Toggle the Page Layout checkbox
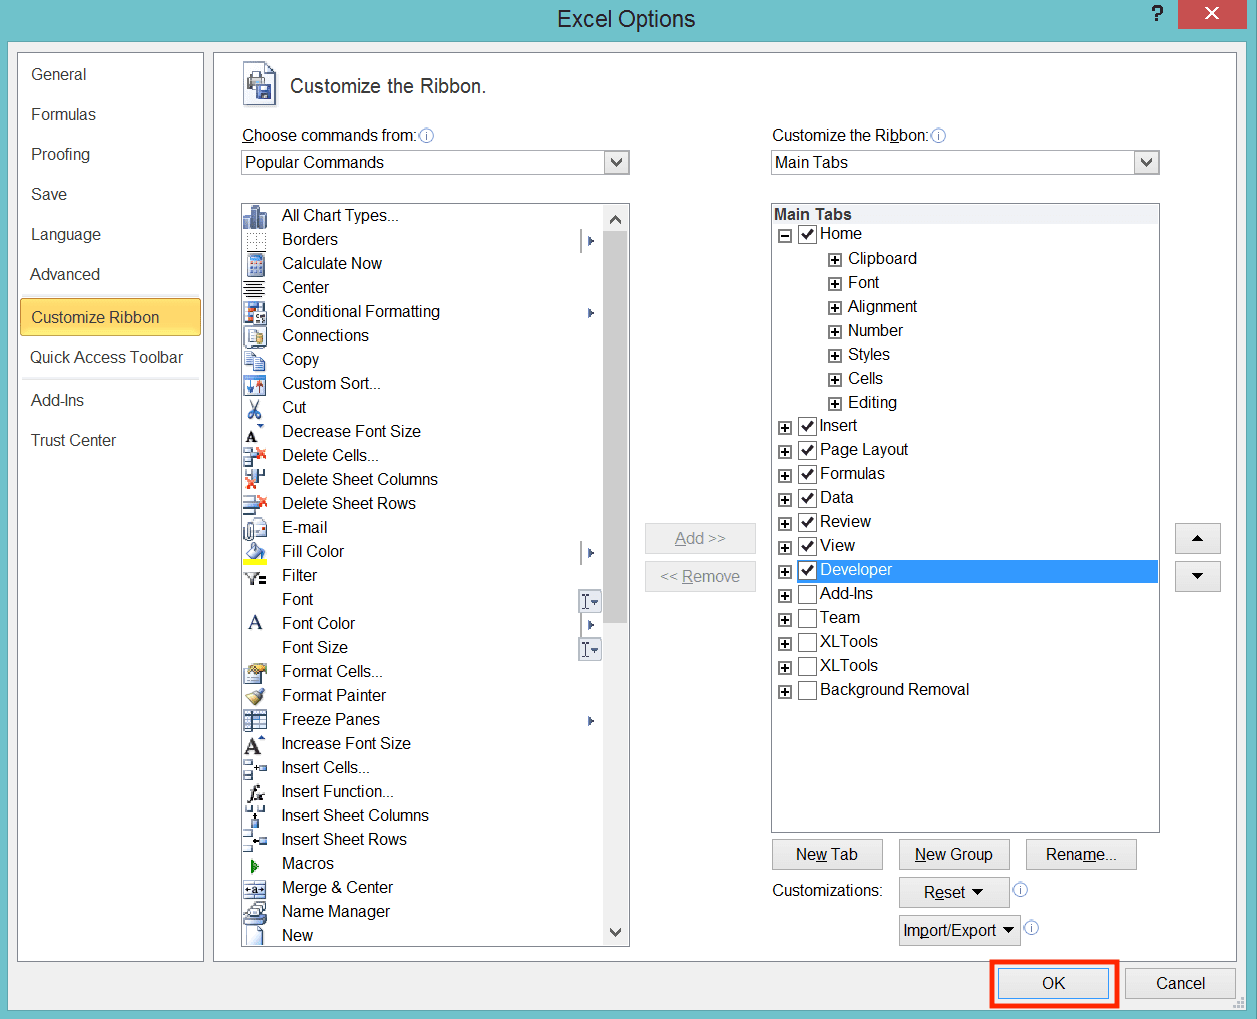The height and width of the screenshot is (1019, 1257). (x=808, y=450)
